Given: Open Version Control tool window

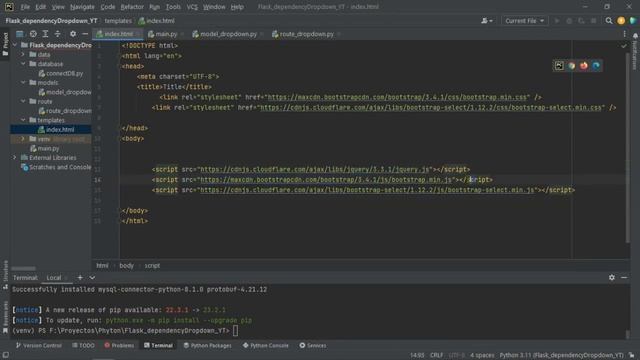Looking at the screenshot, I should [x=38, y=345].
